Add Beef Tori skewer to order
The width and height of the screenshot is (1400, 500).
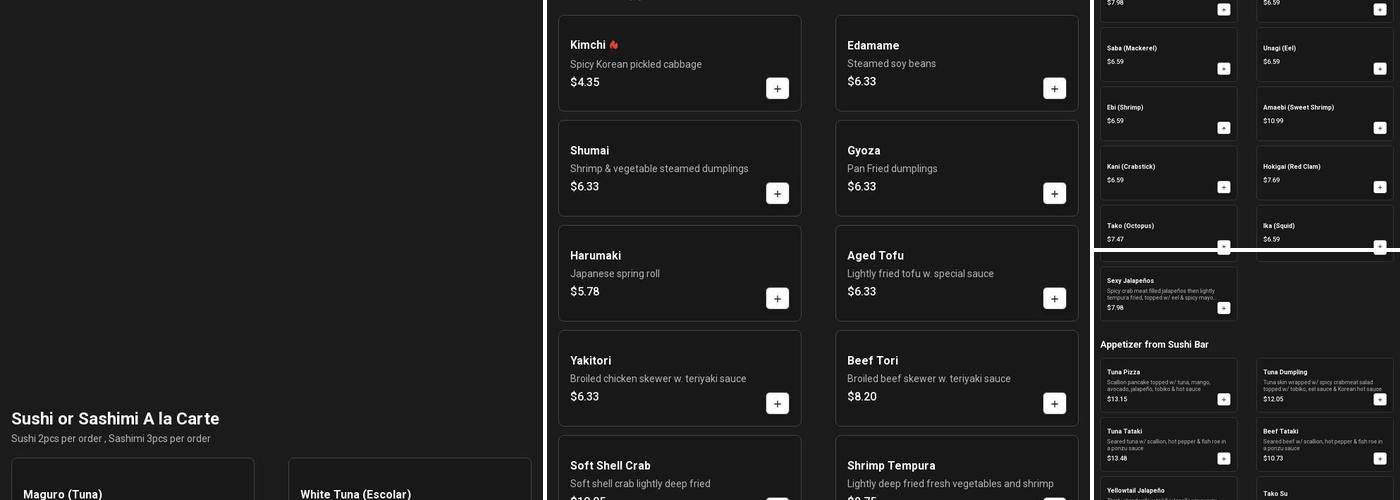click(1054, 403)
